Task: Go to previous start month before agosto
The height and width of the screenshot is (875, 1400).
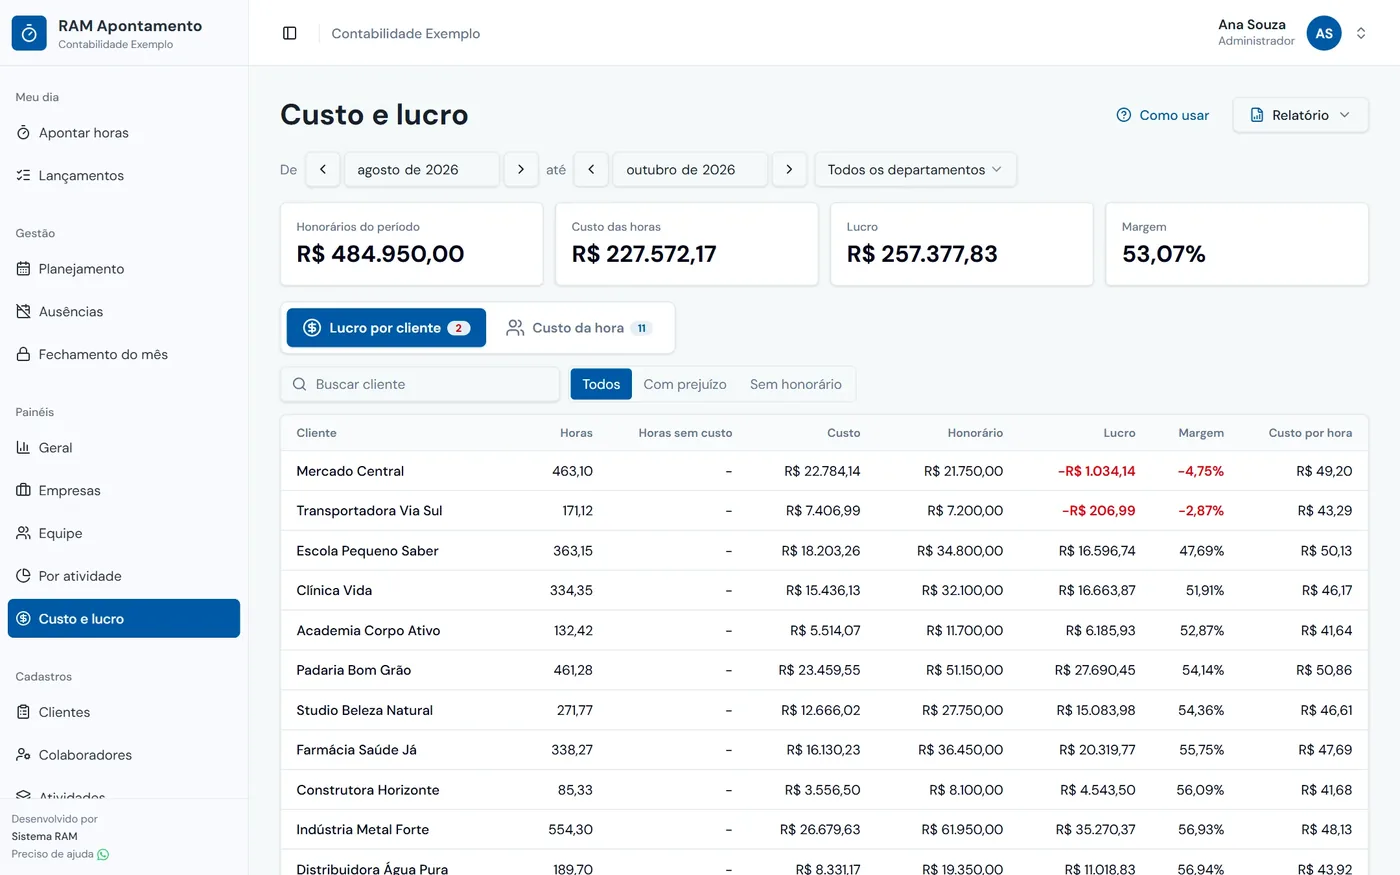Action: [x=323, y=170]
